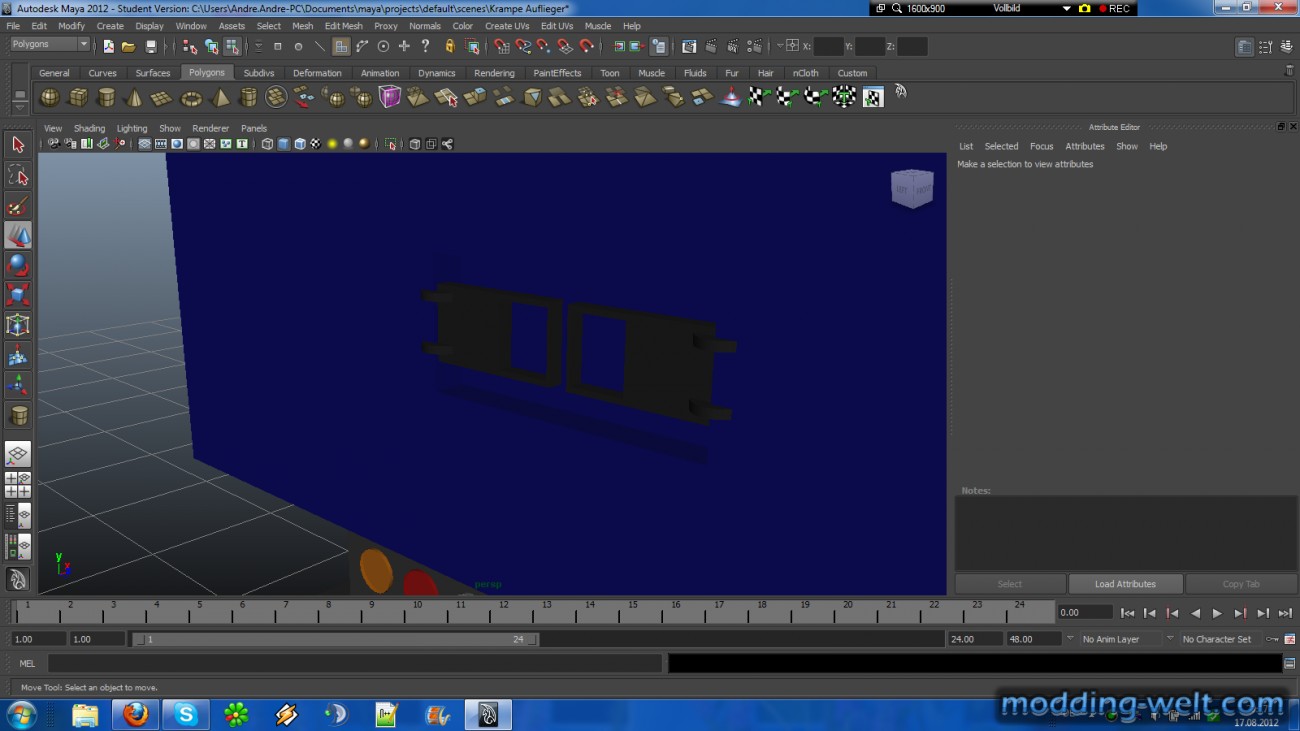The height and width of the screenshot is (731, 1300).
Task: Click the New Scene icon
Action: tap(108, 46)
